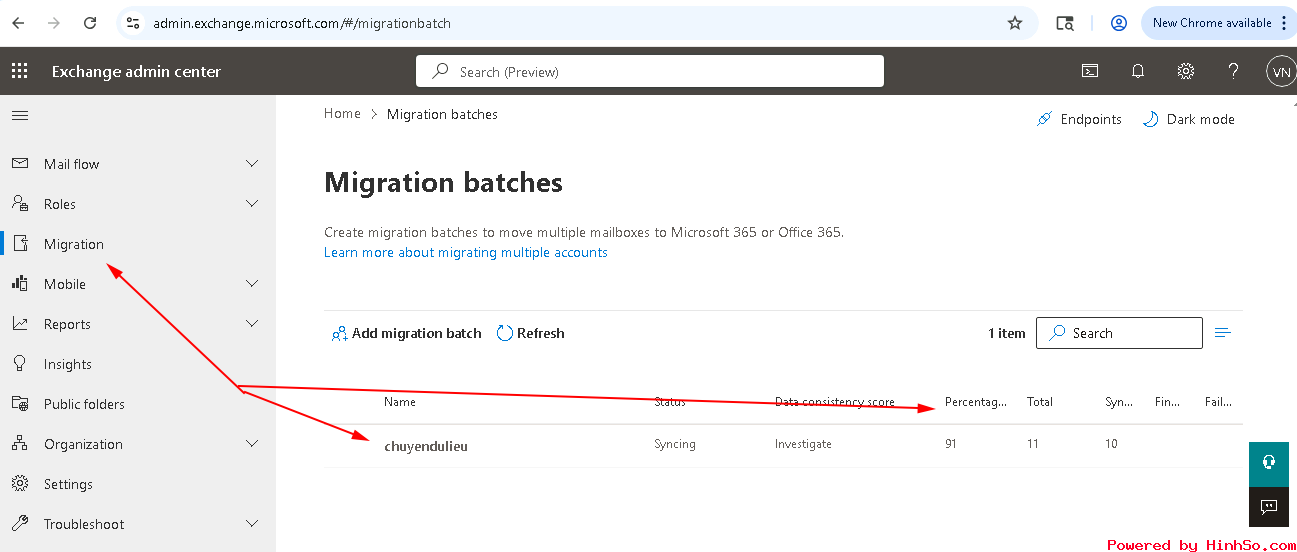Go back in browser history
Image resolution: width=1297 pixels, height=552 pixels.
(18, 23)
